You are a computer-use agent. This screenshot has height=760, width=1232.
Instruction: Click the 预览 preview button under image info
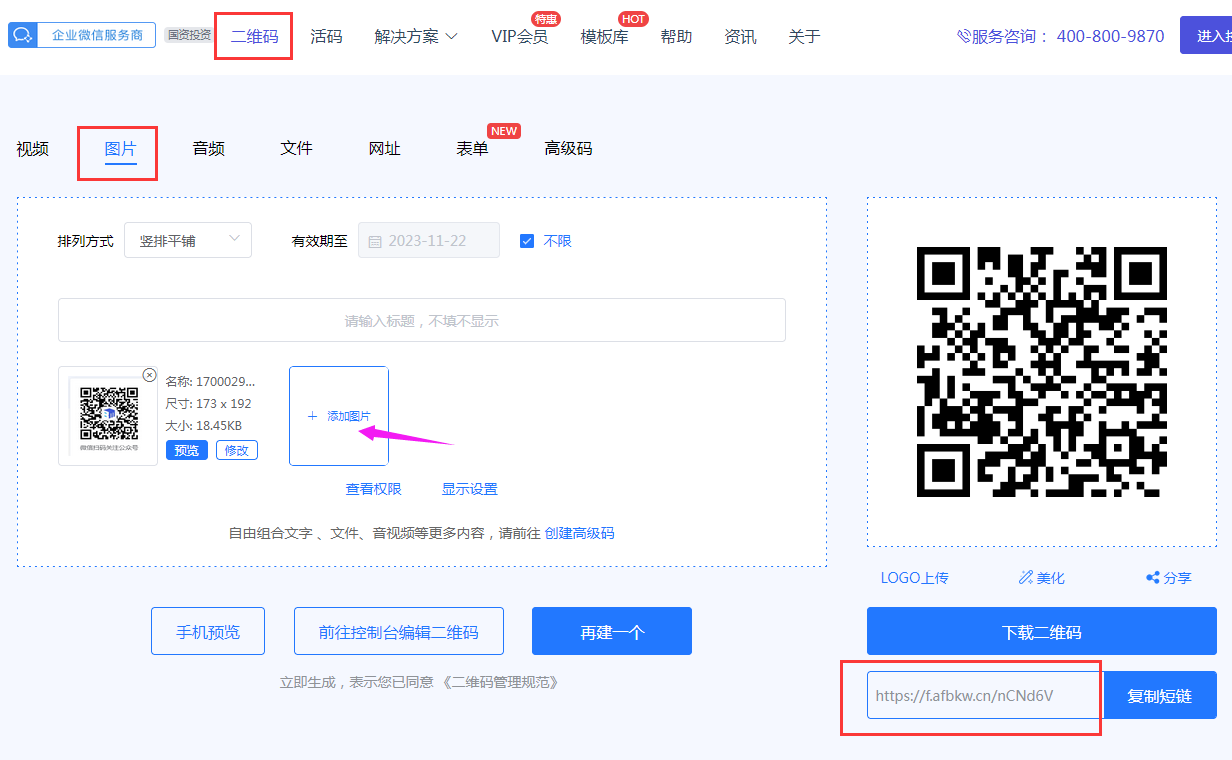click(187, 450)
